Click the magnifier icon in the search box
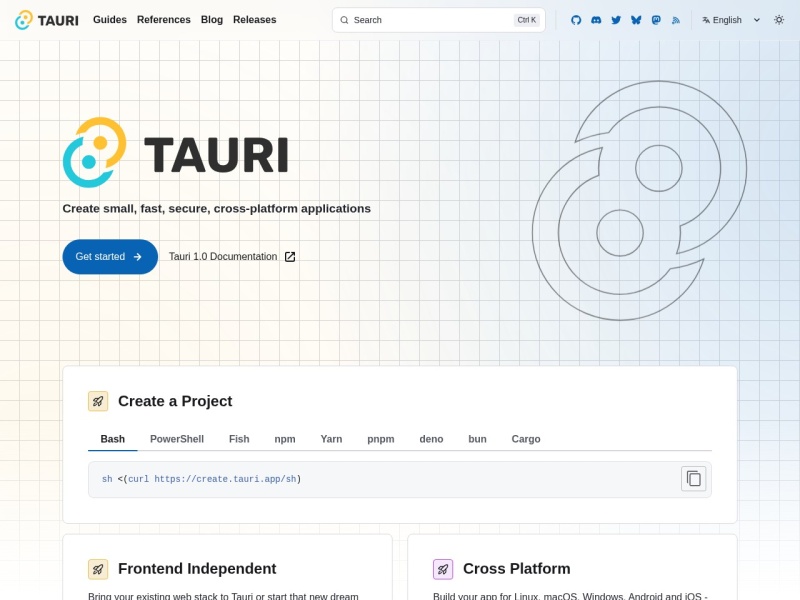The height and width of the screenshot is (600, 800). 344,20
